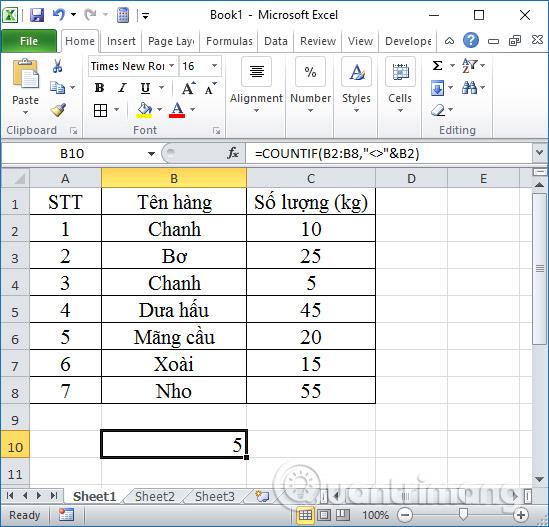The image size is (549, 527).
Task: Expand the font size dropdown
Action: (214, 66)
